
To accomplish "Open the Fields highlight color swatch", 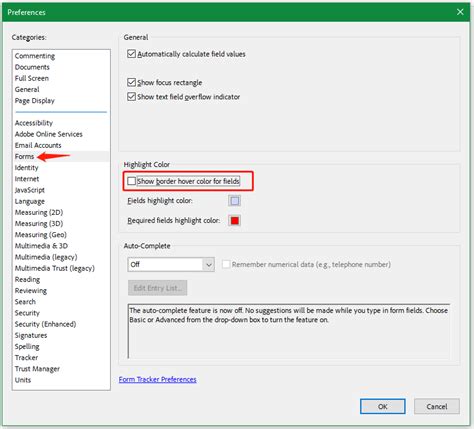I will click(235, 201).
